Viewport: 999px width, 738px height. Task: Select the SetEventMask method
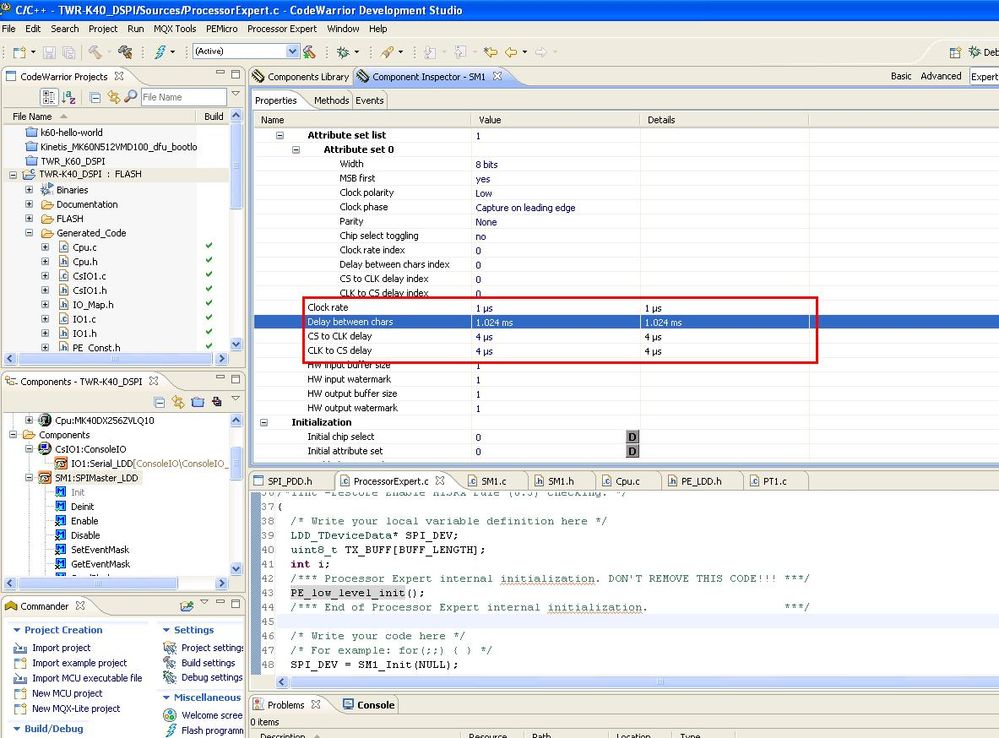(99, 549)
